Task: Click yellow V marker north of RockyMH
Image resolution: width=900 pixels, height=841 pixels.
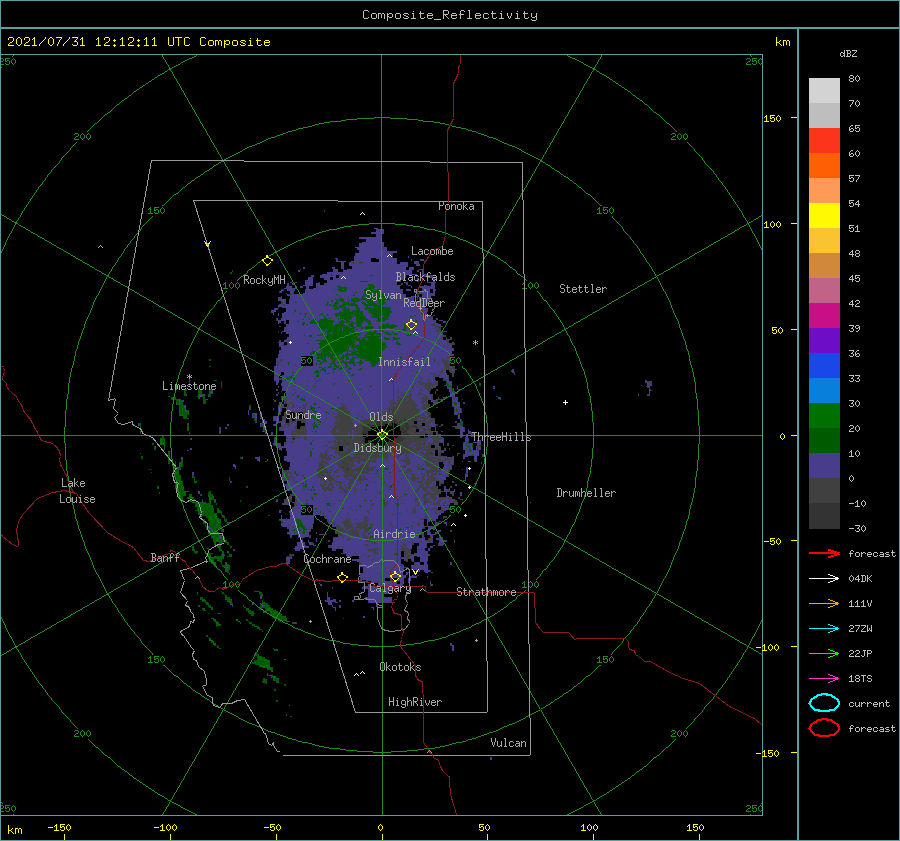Action: (x=208, y=244)
